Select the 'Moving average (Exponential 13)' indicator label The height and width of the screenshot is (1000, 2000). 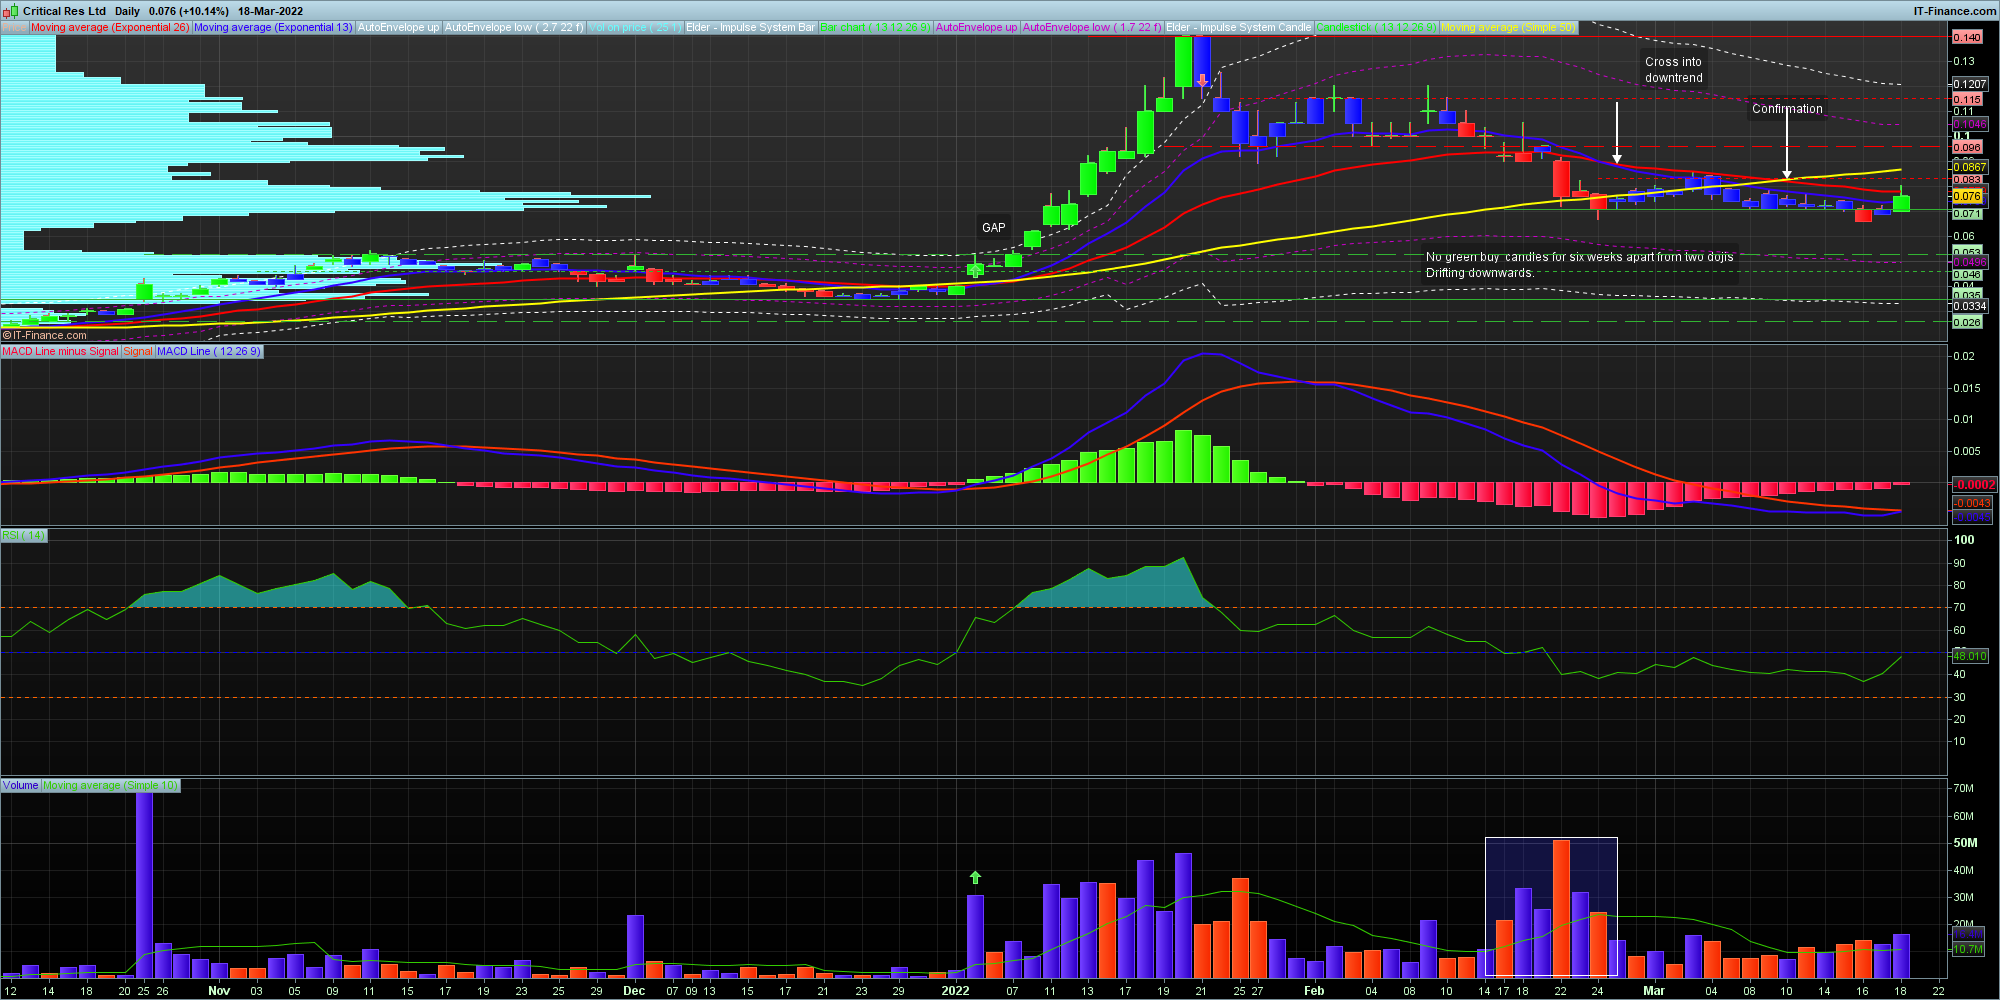[x=273, y=28]
